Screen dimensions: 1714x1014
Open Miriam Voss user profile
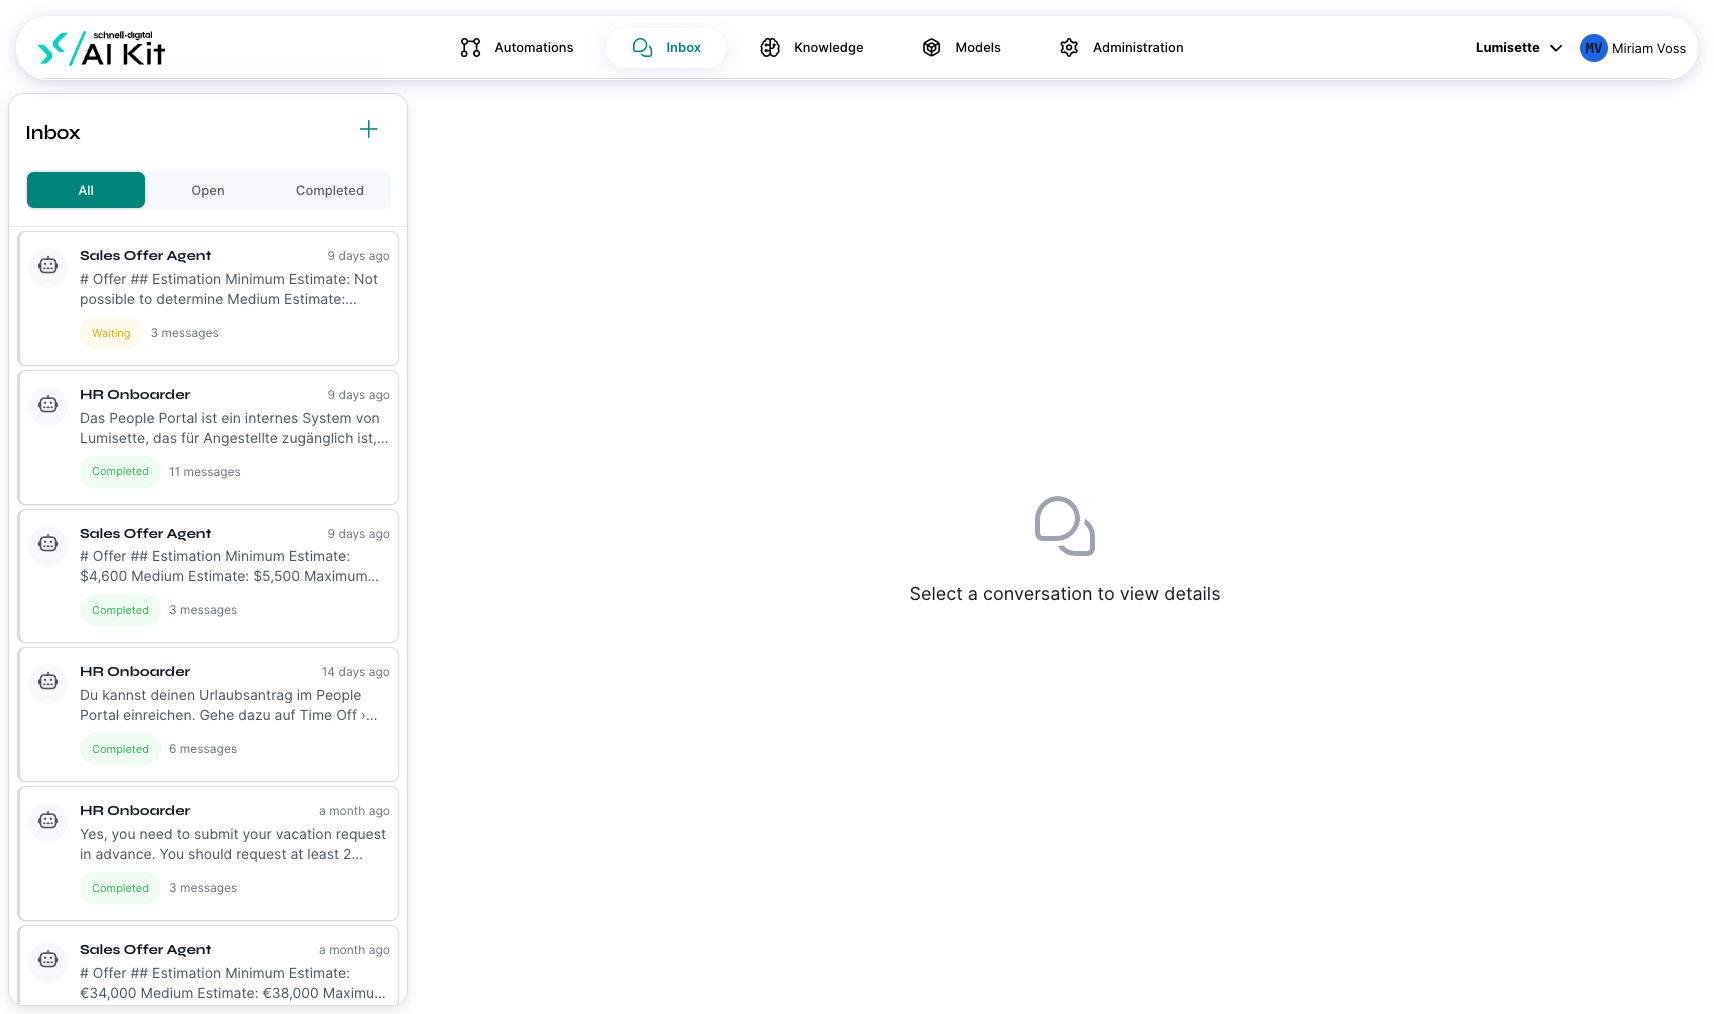(1632, 48)
